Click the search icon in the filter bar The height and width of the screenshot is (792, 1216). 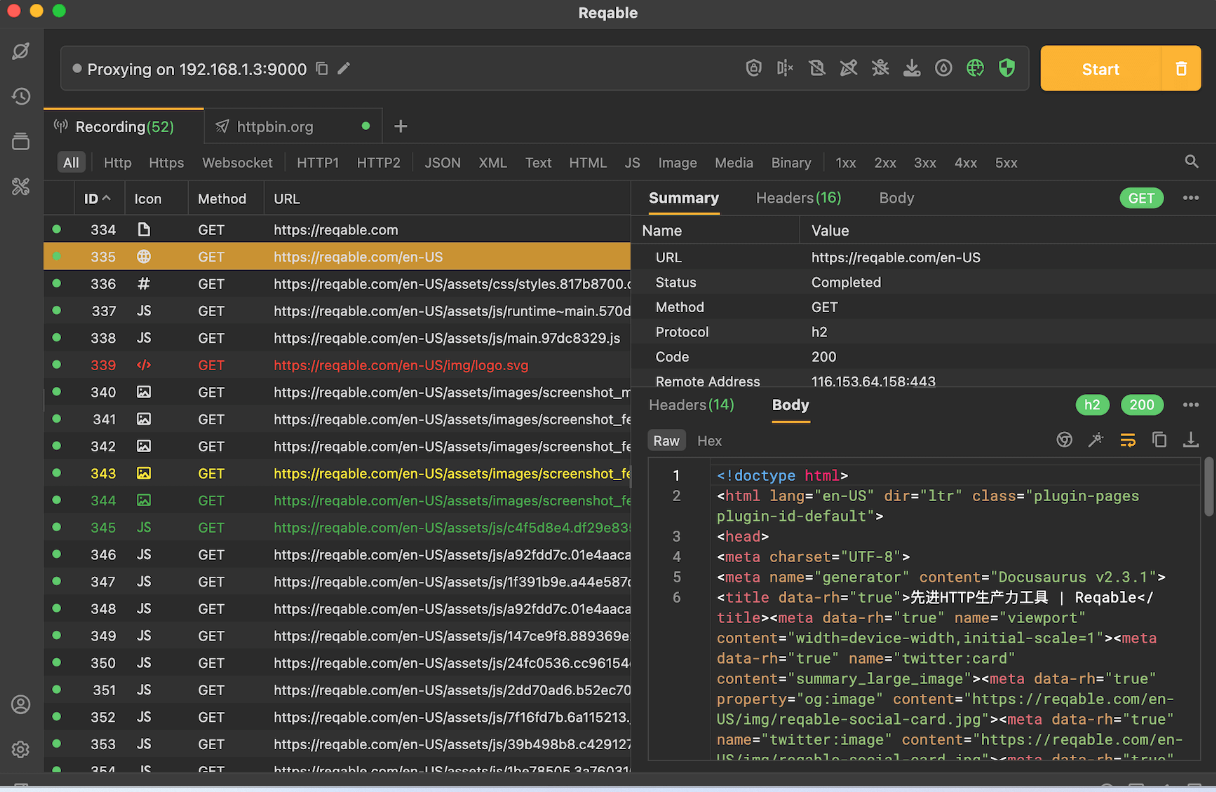coord(1191,162)
